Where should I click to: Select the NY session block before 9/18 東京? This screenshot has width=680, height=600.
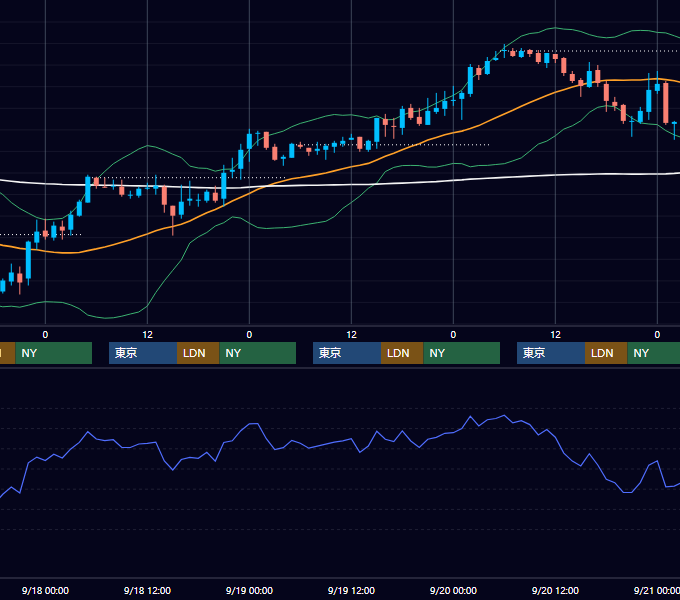[54, 353]
